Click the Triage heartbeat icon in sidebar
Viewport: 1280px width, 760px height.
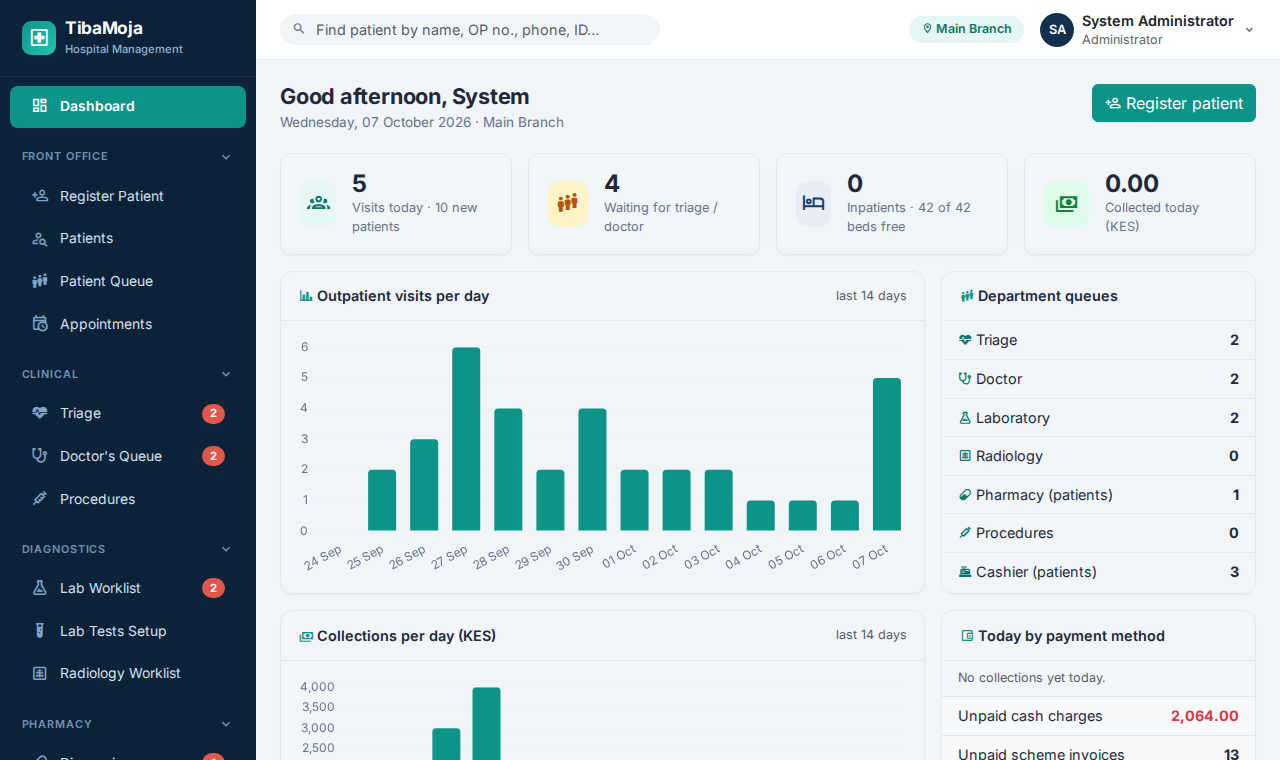40,413
